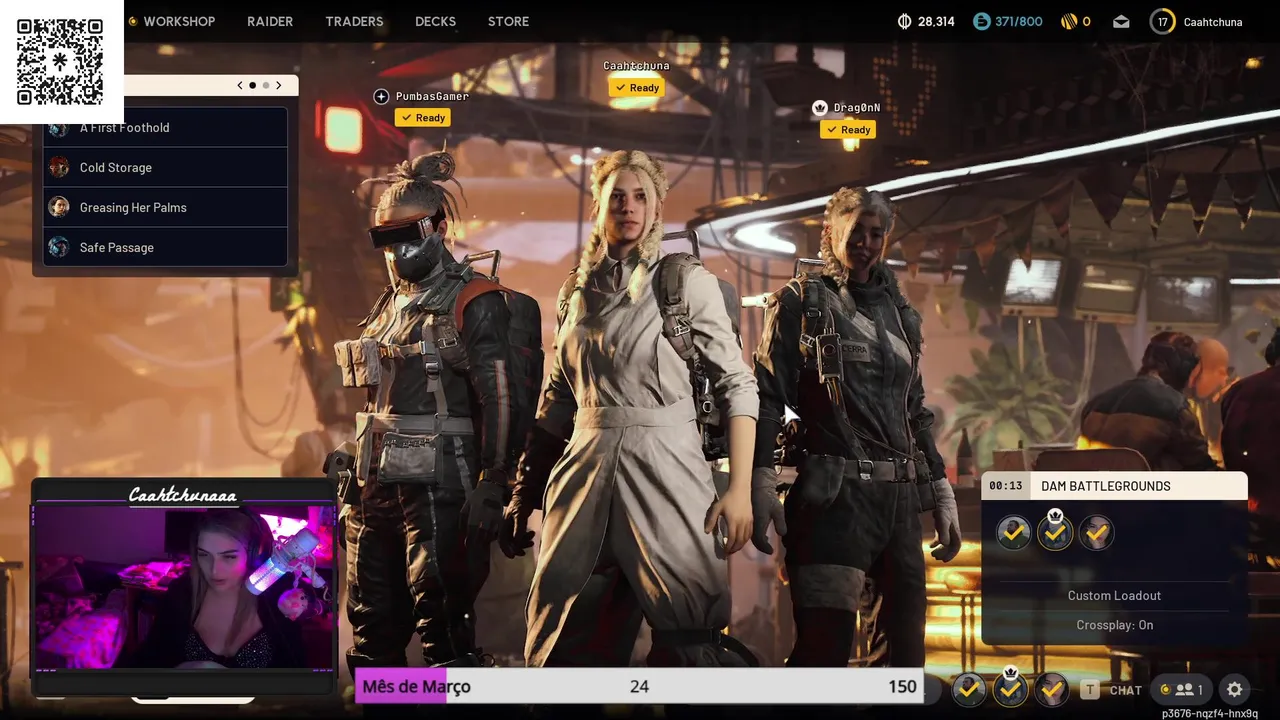Screen dimensions: 1280x720
Task: Click the coin currency icon near 28.314
Action: pos(905,21)
